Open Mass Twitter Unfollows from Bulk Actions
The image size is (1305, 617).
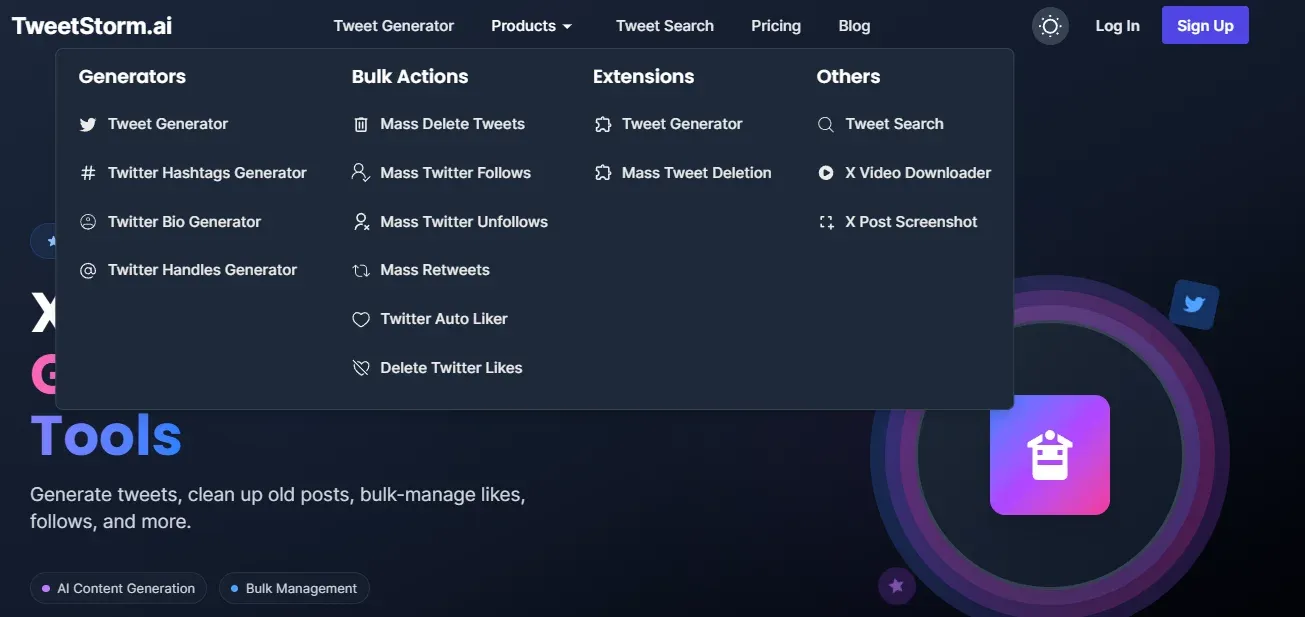(x=463, y=221)
